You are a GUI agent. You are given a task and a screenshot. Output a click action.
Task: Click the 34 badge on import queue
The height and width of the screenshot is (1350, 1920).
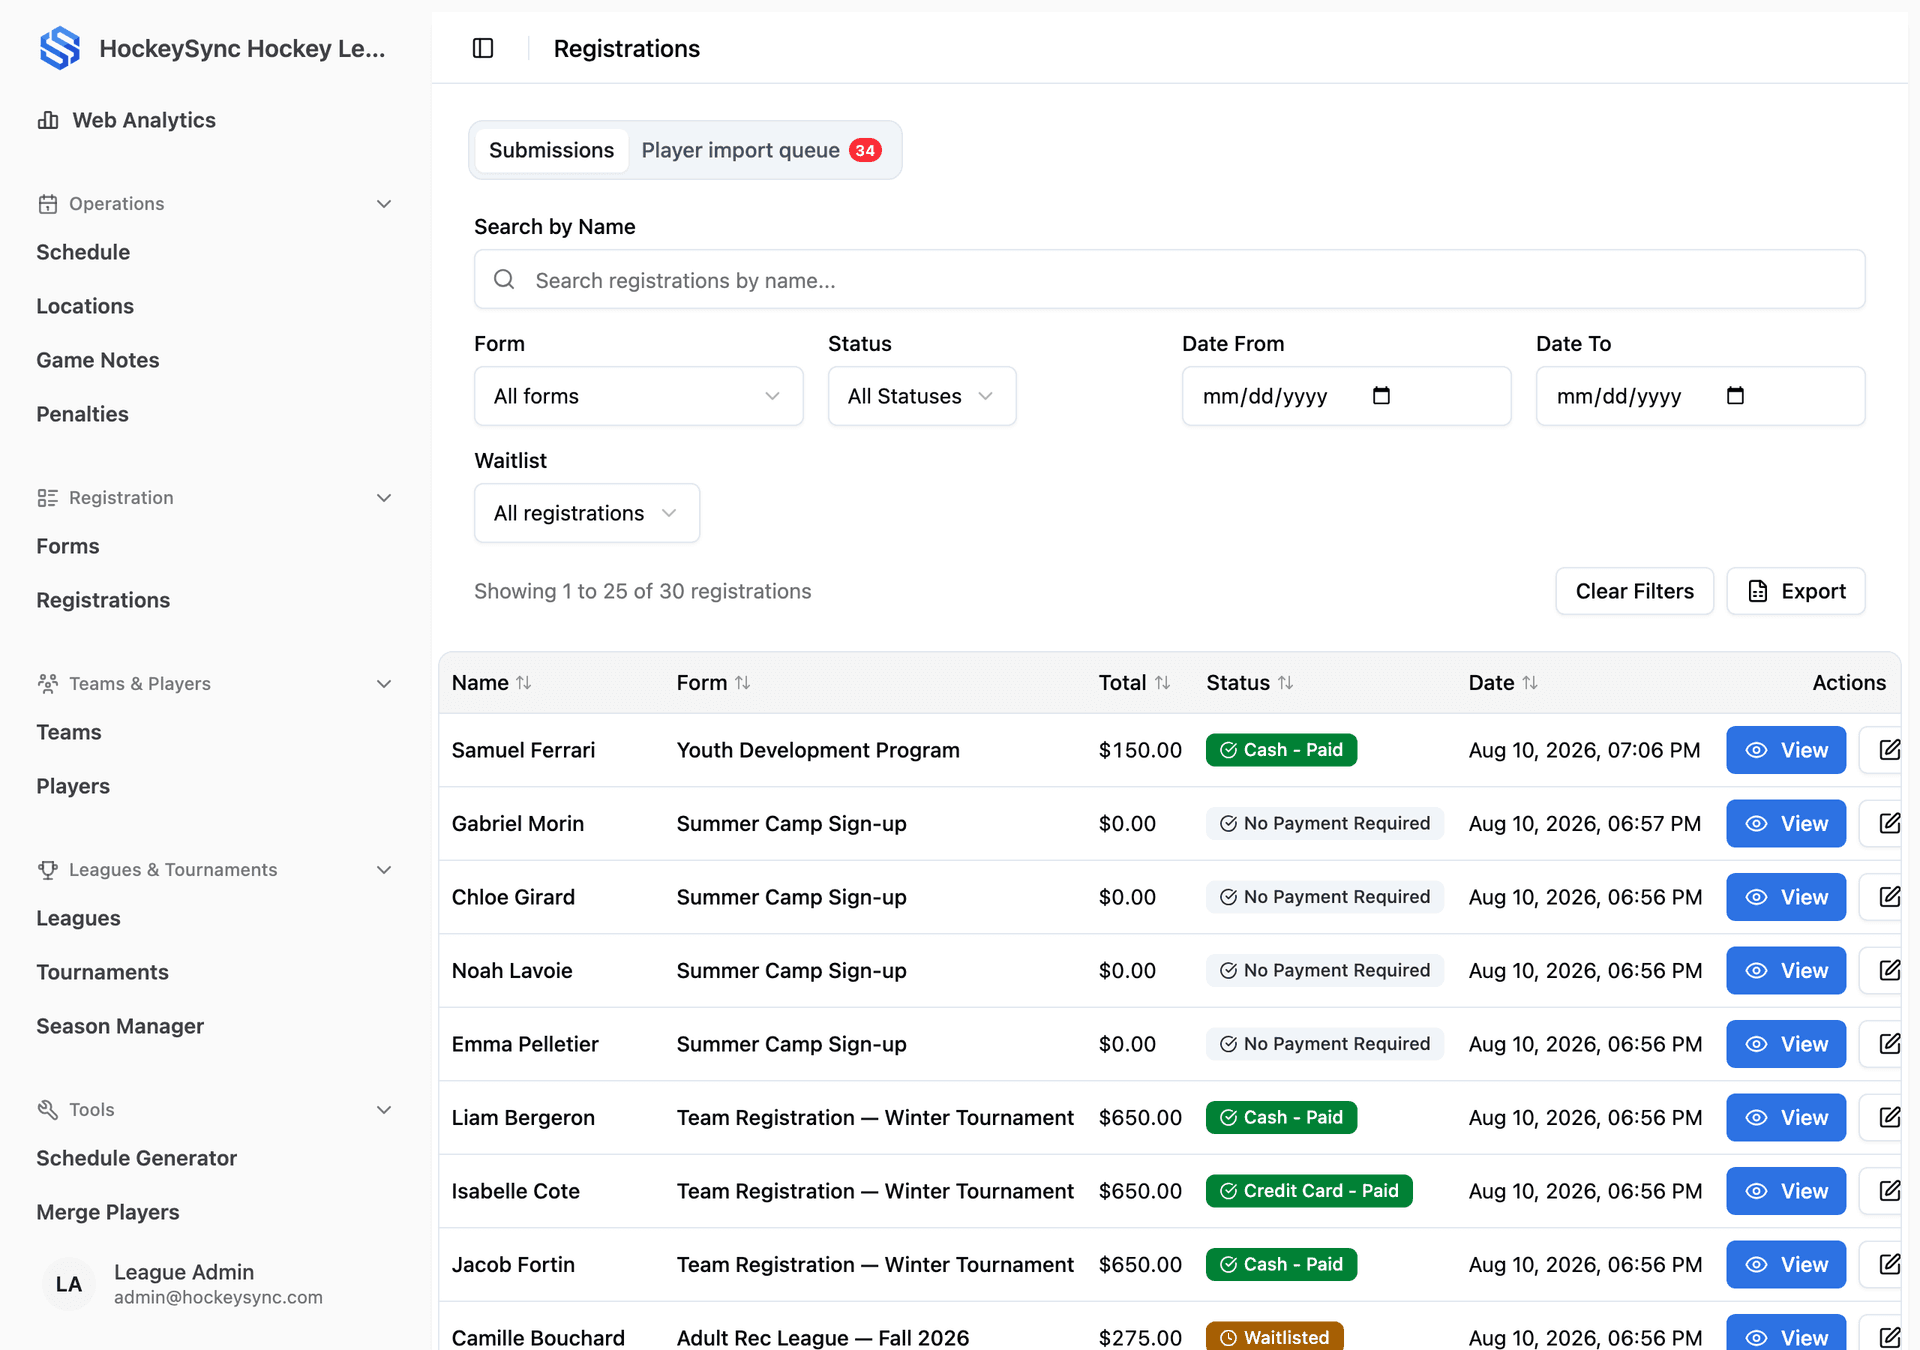pos(865,150)
